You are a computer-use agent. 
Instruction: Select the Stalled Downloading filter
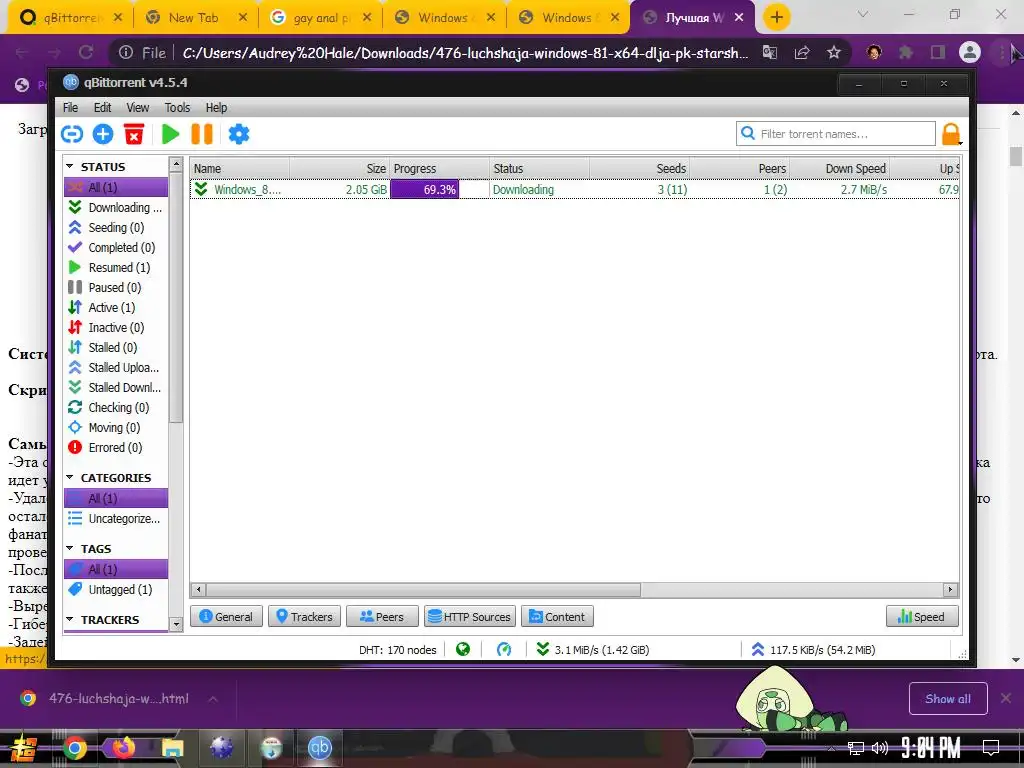[116, 387]
